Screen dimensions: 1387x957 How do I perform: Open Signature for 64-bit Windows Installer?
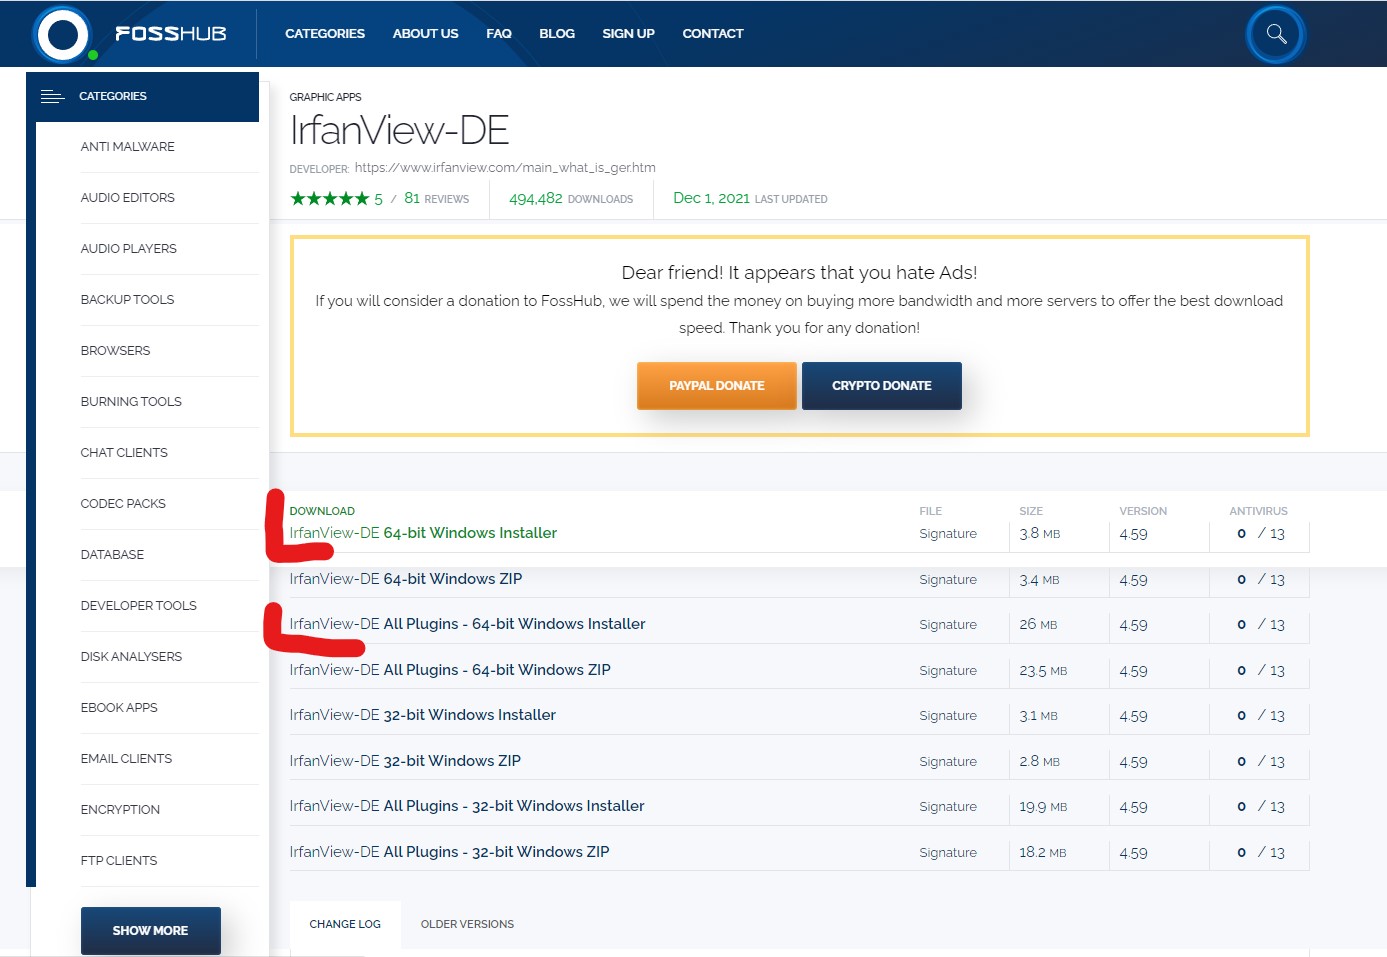(948, 534)
